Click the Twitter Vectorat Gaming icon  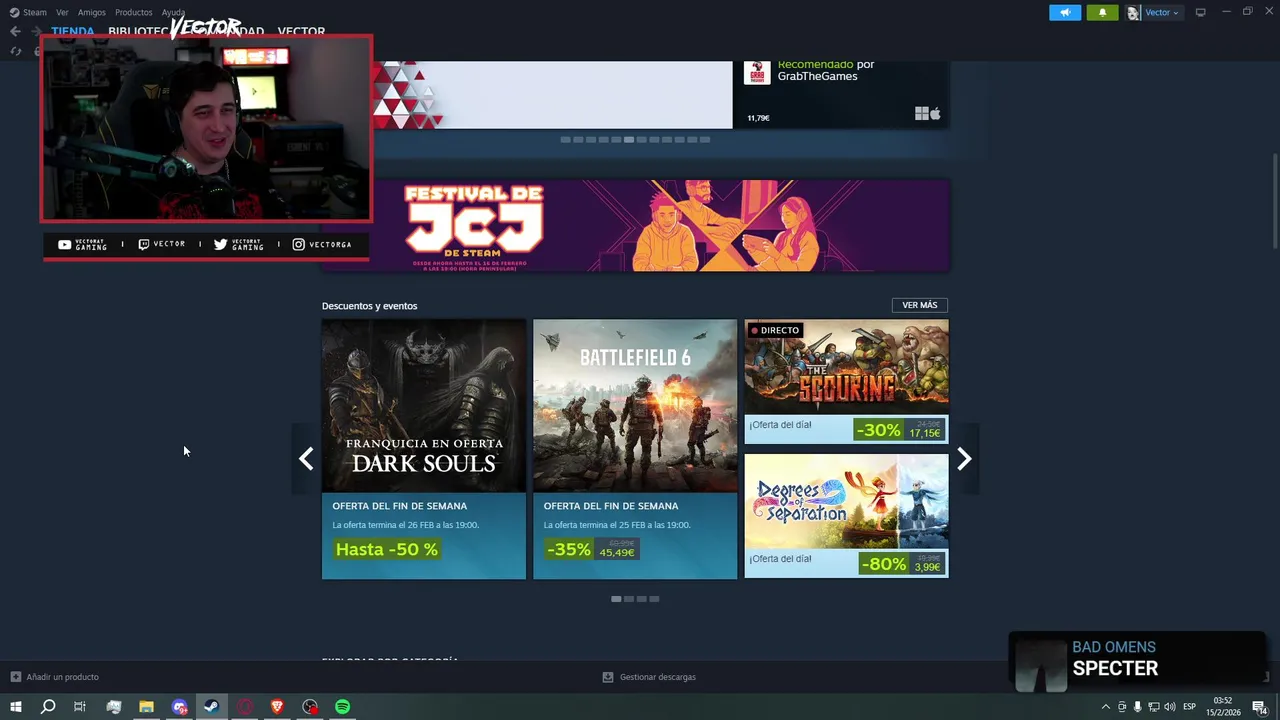[x=220, y=244]
